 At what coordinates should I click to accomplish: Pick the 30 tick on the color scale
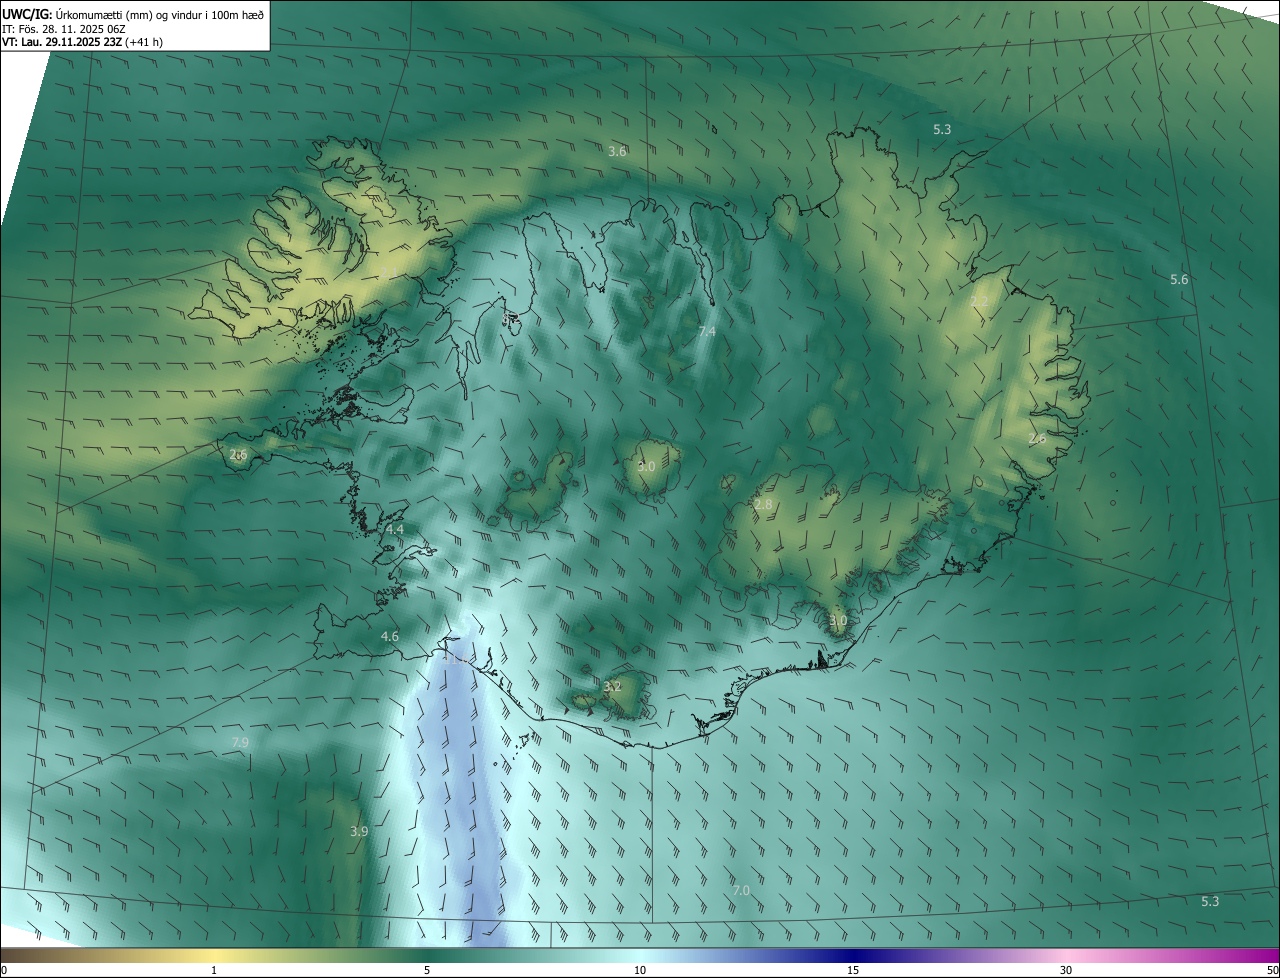click(x=1066, y=970)
